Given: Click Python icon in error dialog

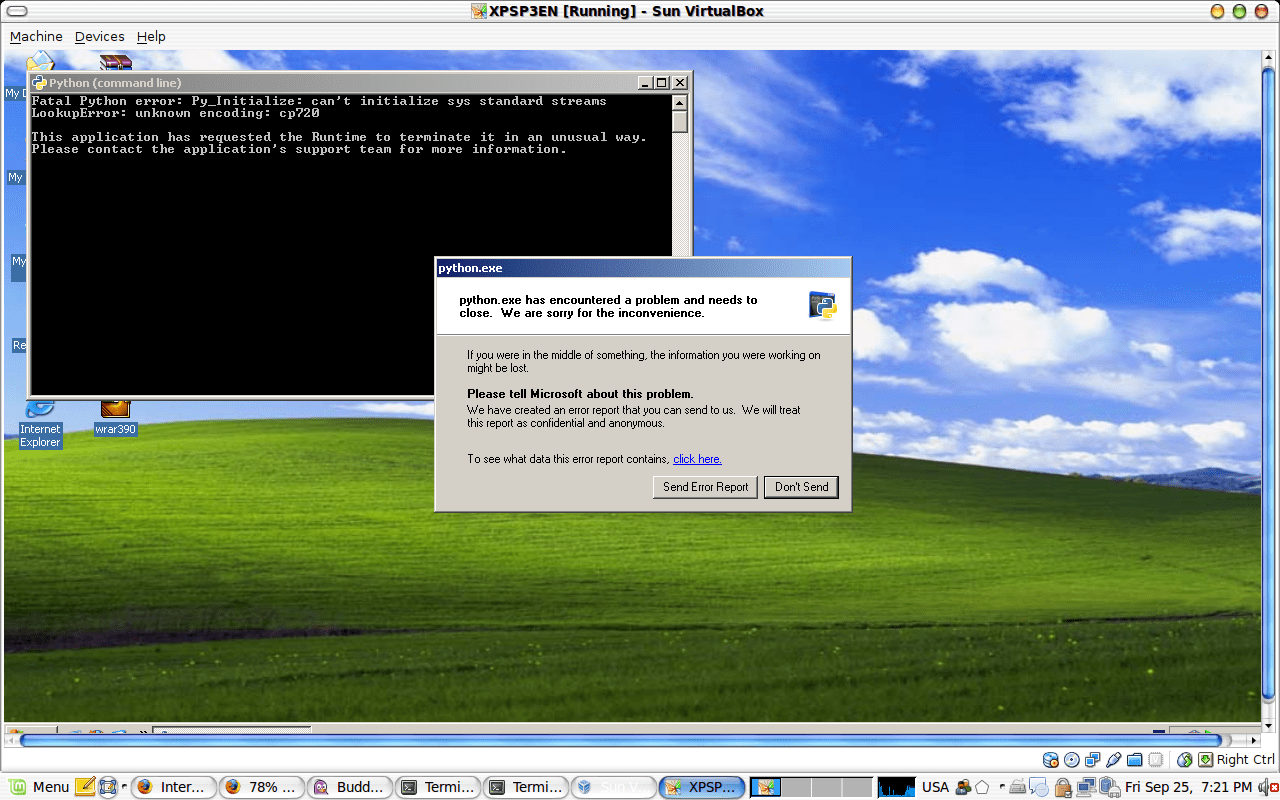Looking at the screenshot, I should click(x=822, y=305).
